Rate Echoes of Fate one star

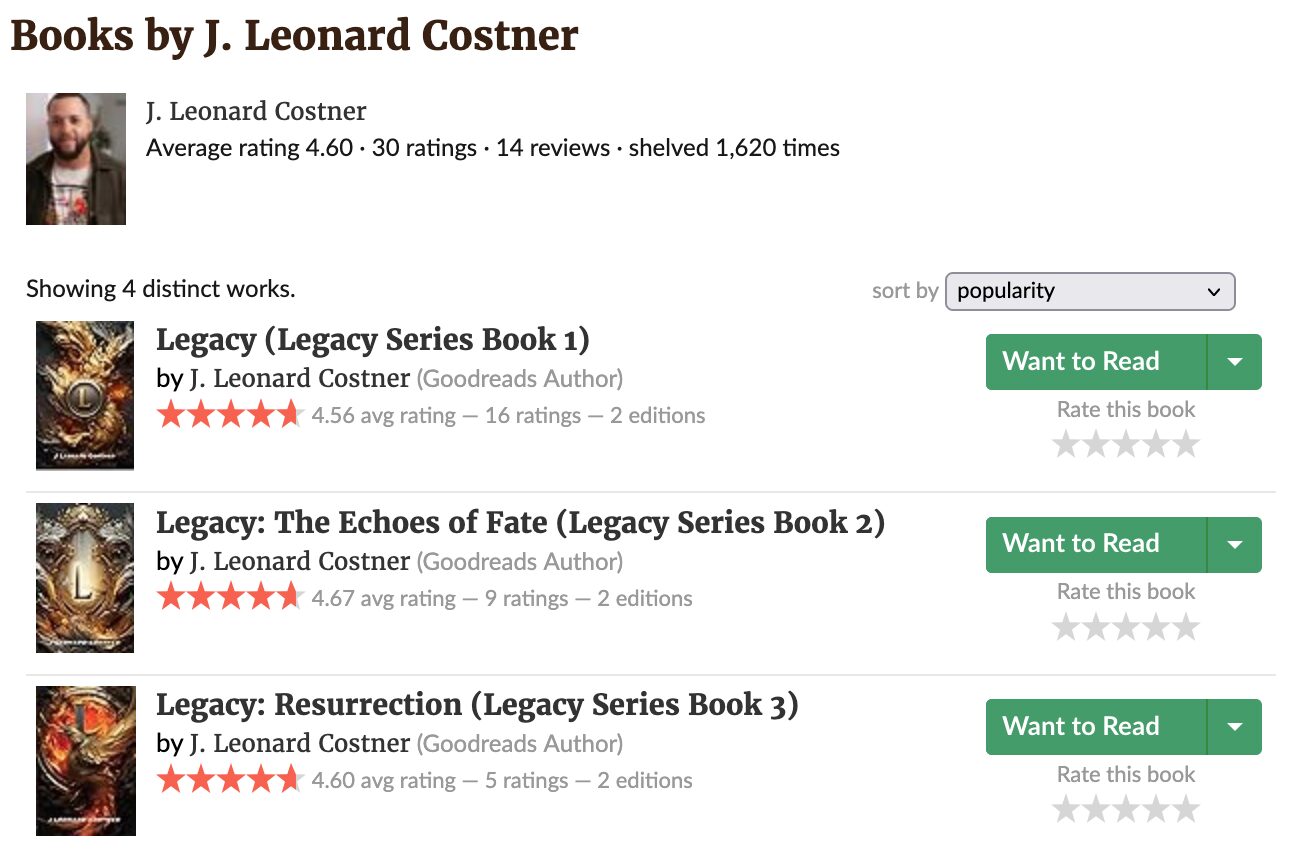1066,627
